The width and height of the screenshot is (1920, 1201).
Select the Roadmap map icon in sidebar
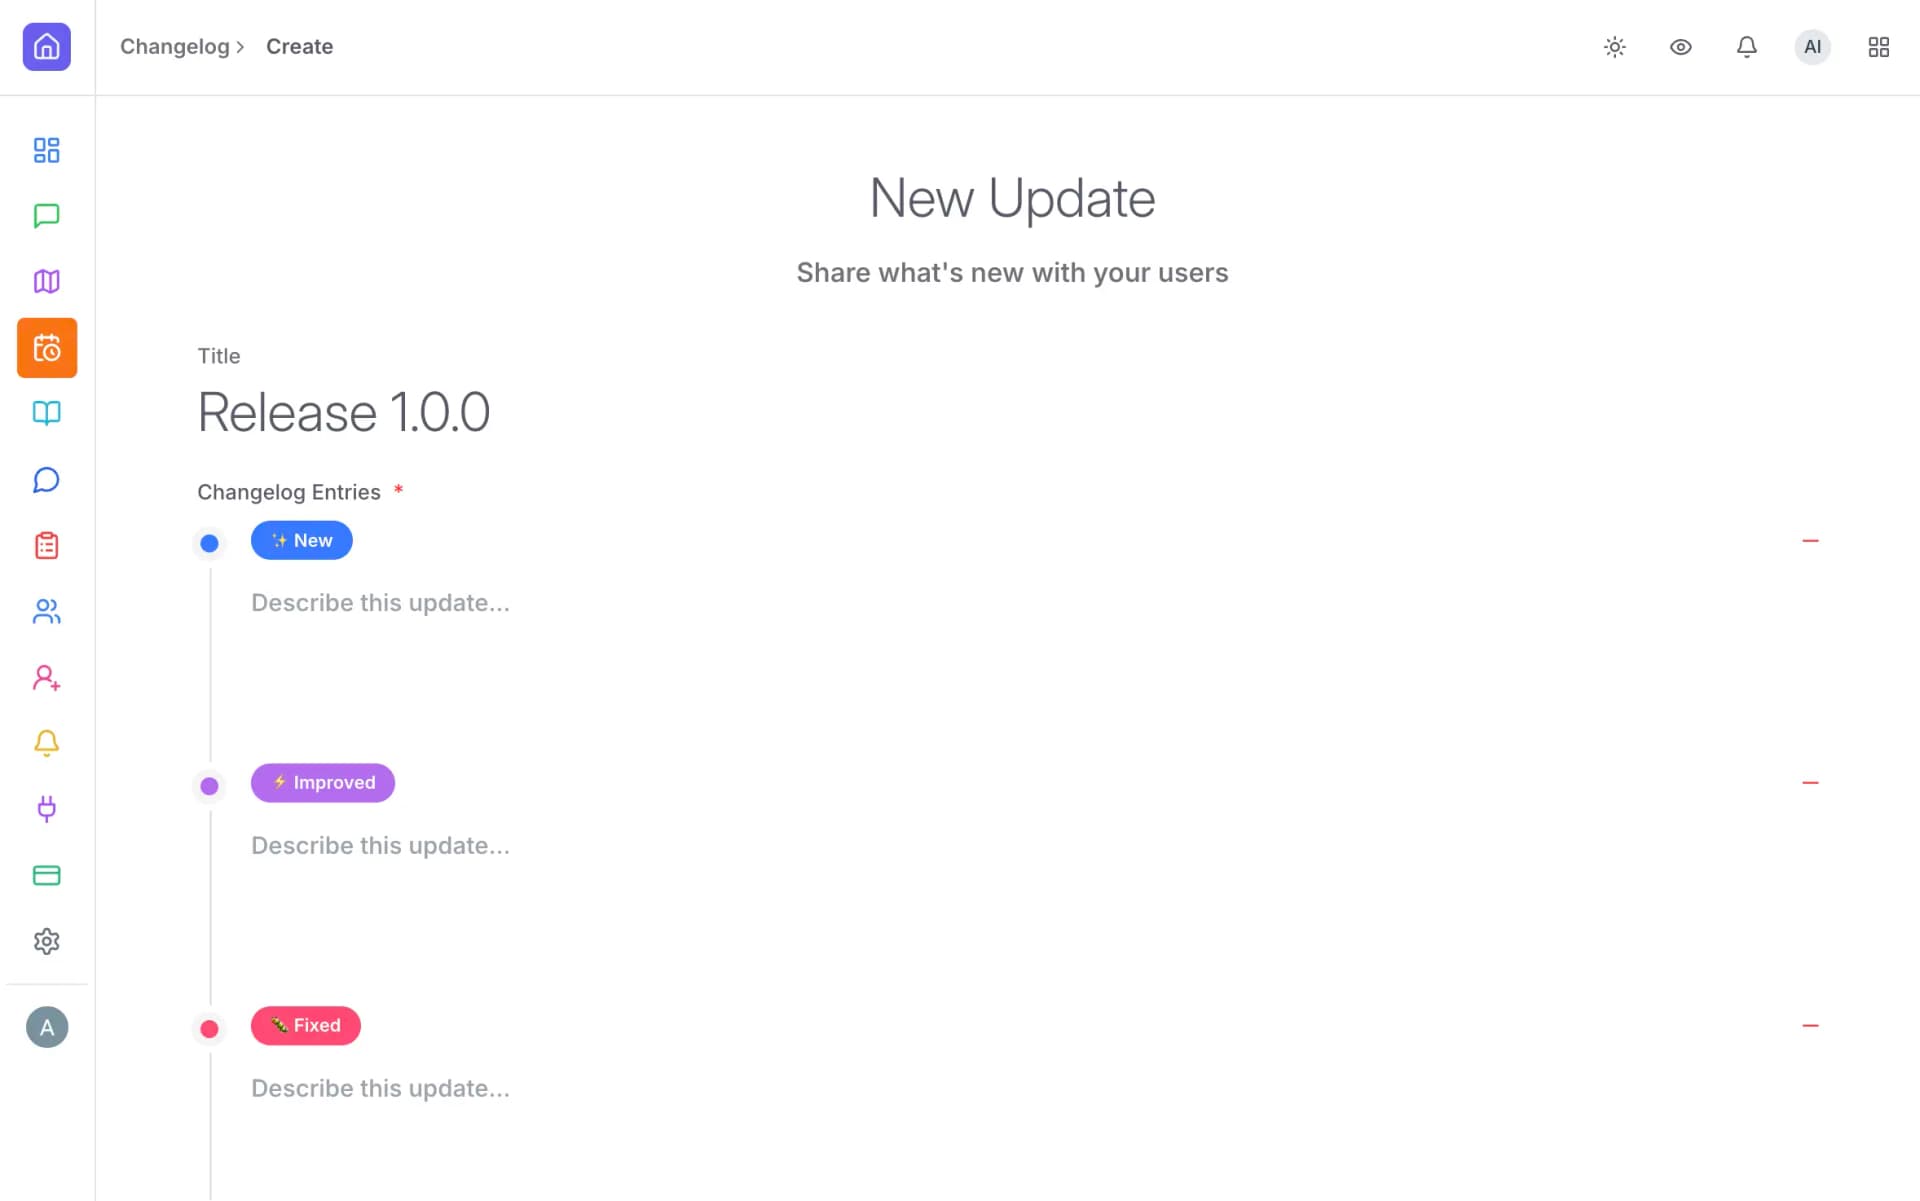46,281
